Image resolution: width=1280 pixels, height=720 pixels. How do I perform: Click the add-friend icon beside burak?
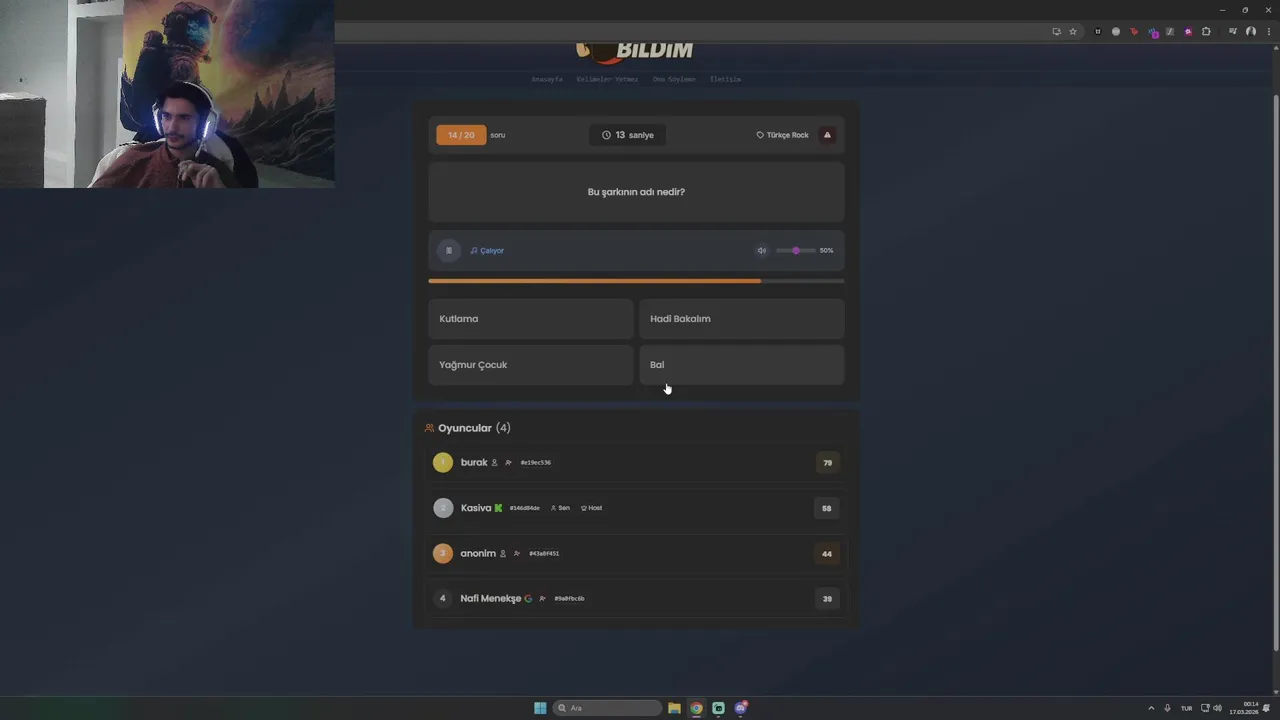(508, 463)
